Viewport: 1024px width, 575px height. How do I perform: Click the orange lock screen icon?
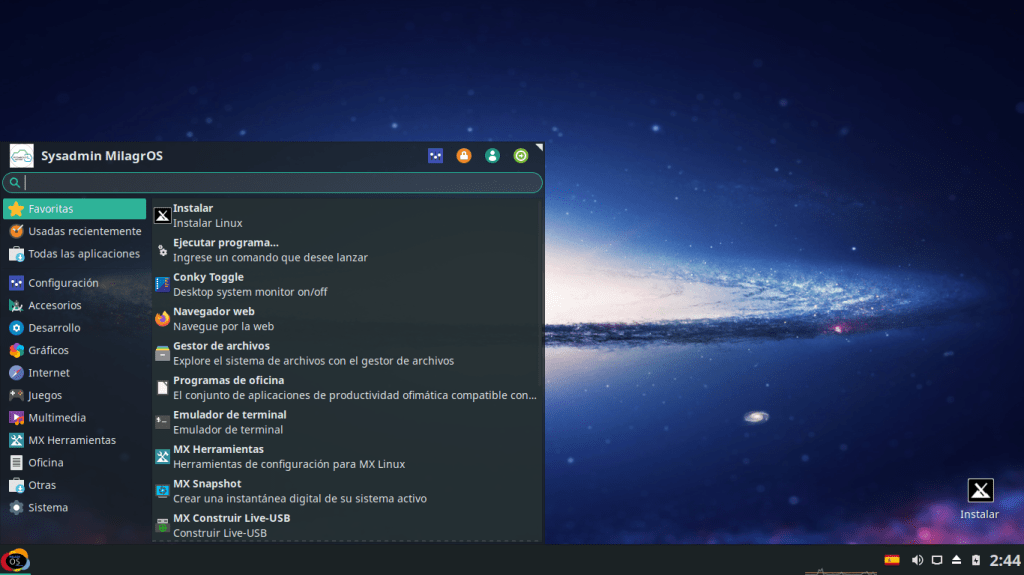coord(464,156)
